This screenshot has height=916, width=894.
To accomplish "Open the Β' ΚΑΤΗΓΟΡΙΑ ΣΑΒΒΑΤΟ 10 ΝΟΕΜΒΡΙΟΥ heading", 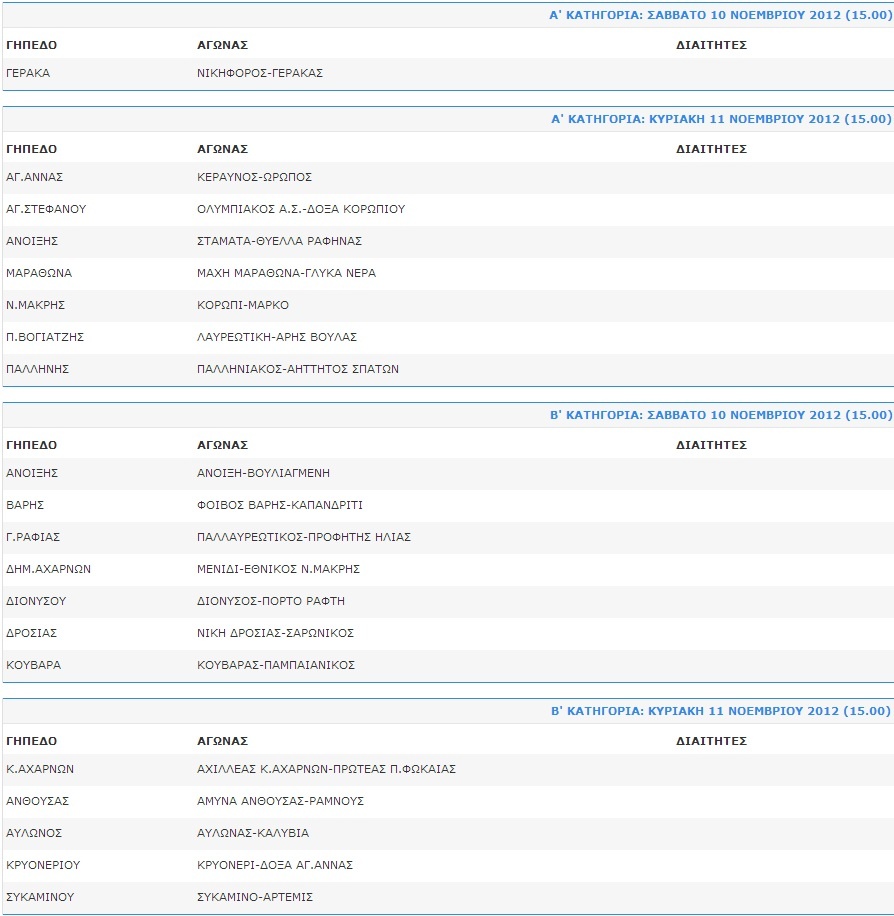I will pos(721,415).
